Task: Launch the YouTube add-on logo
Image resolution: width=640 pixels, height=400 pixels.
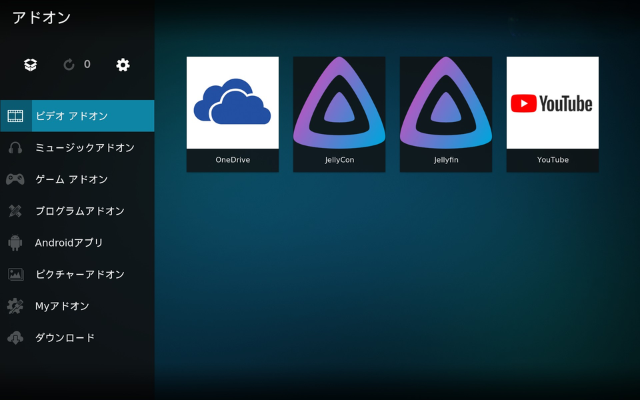Action: pos(552,102)
